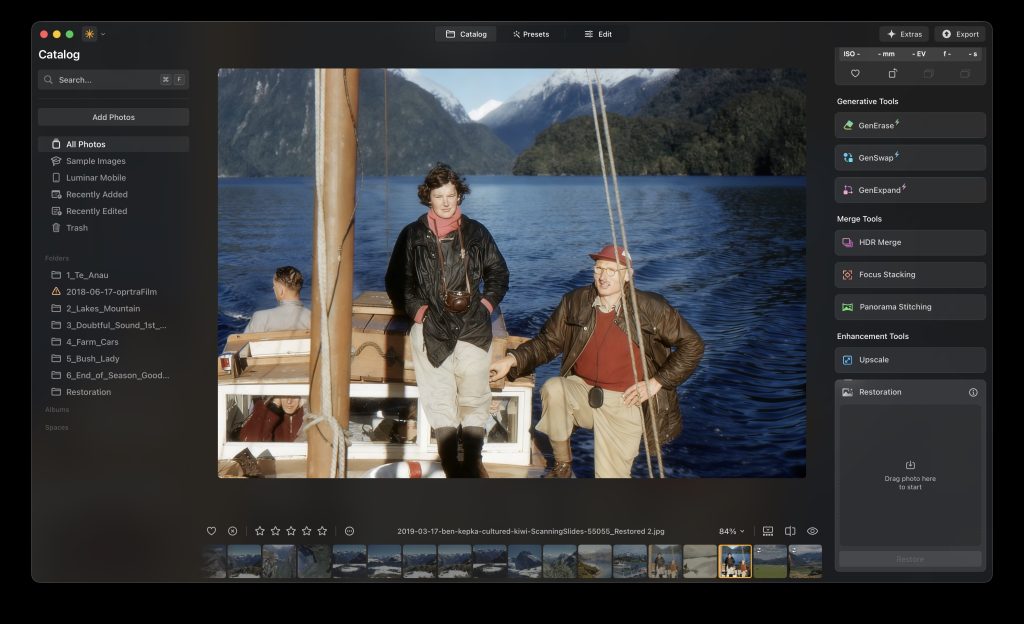Collapse the Folders section in the sidebar
The width and height of the screenshot is (1024, 624).
(57, 258)
